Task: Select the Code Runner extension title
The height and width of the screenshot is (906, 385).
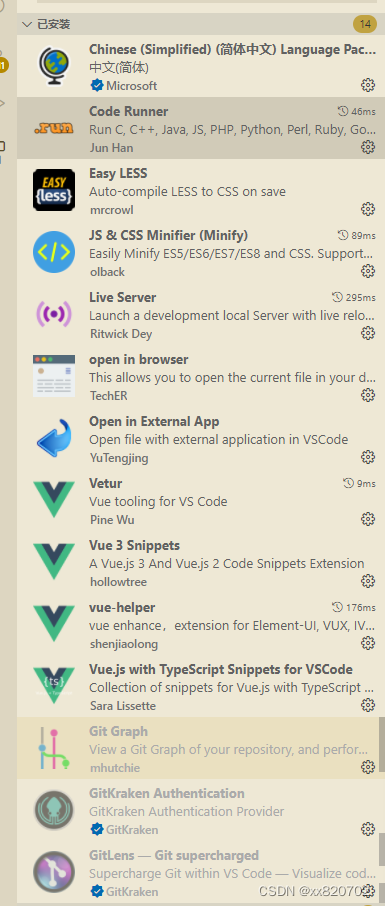Action: coord(128,112)
